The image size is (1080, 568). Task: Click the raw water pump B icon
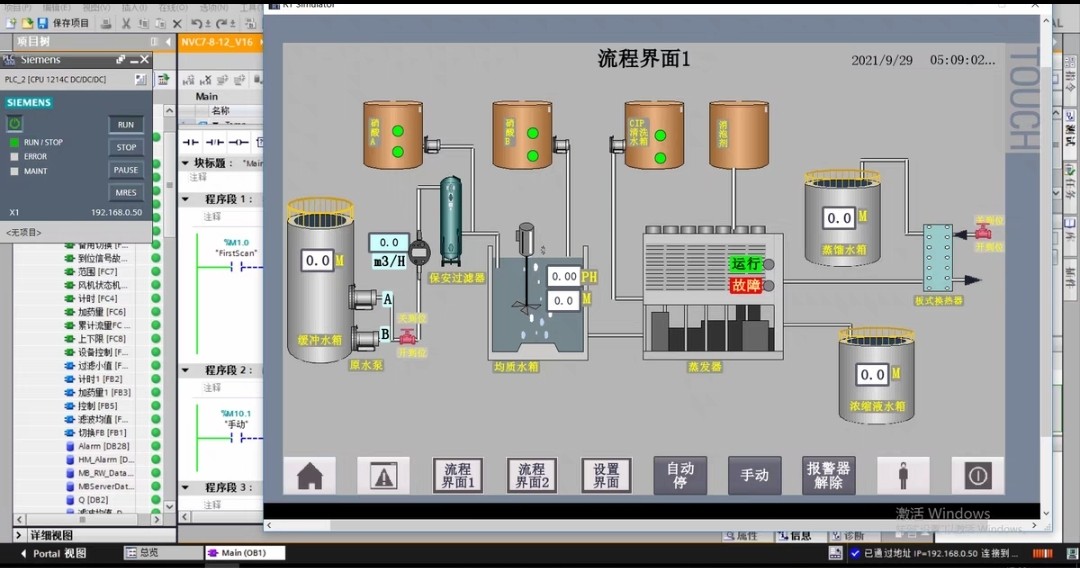(364, 337)
